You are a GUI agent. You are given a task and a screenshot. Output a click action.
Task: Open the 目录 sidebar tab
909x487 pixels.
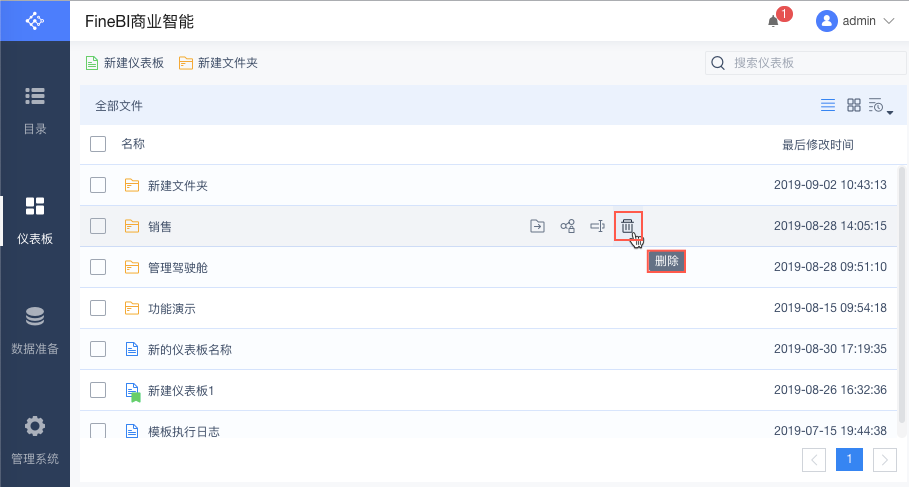click(35, 110)
